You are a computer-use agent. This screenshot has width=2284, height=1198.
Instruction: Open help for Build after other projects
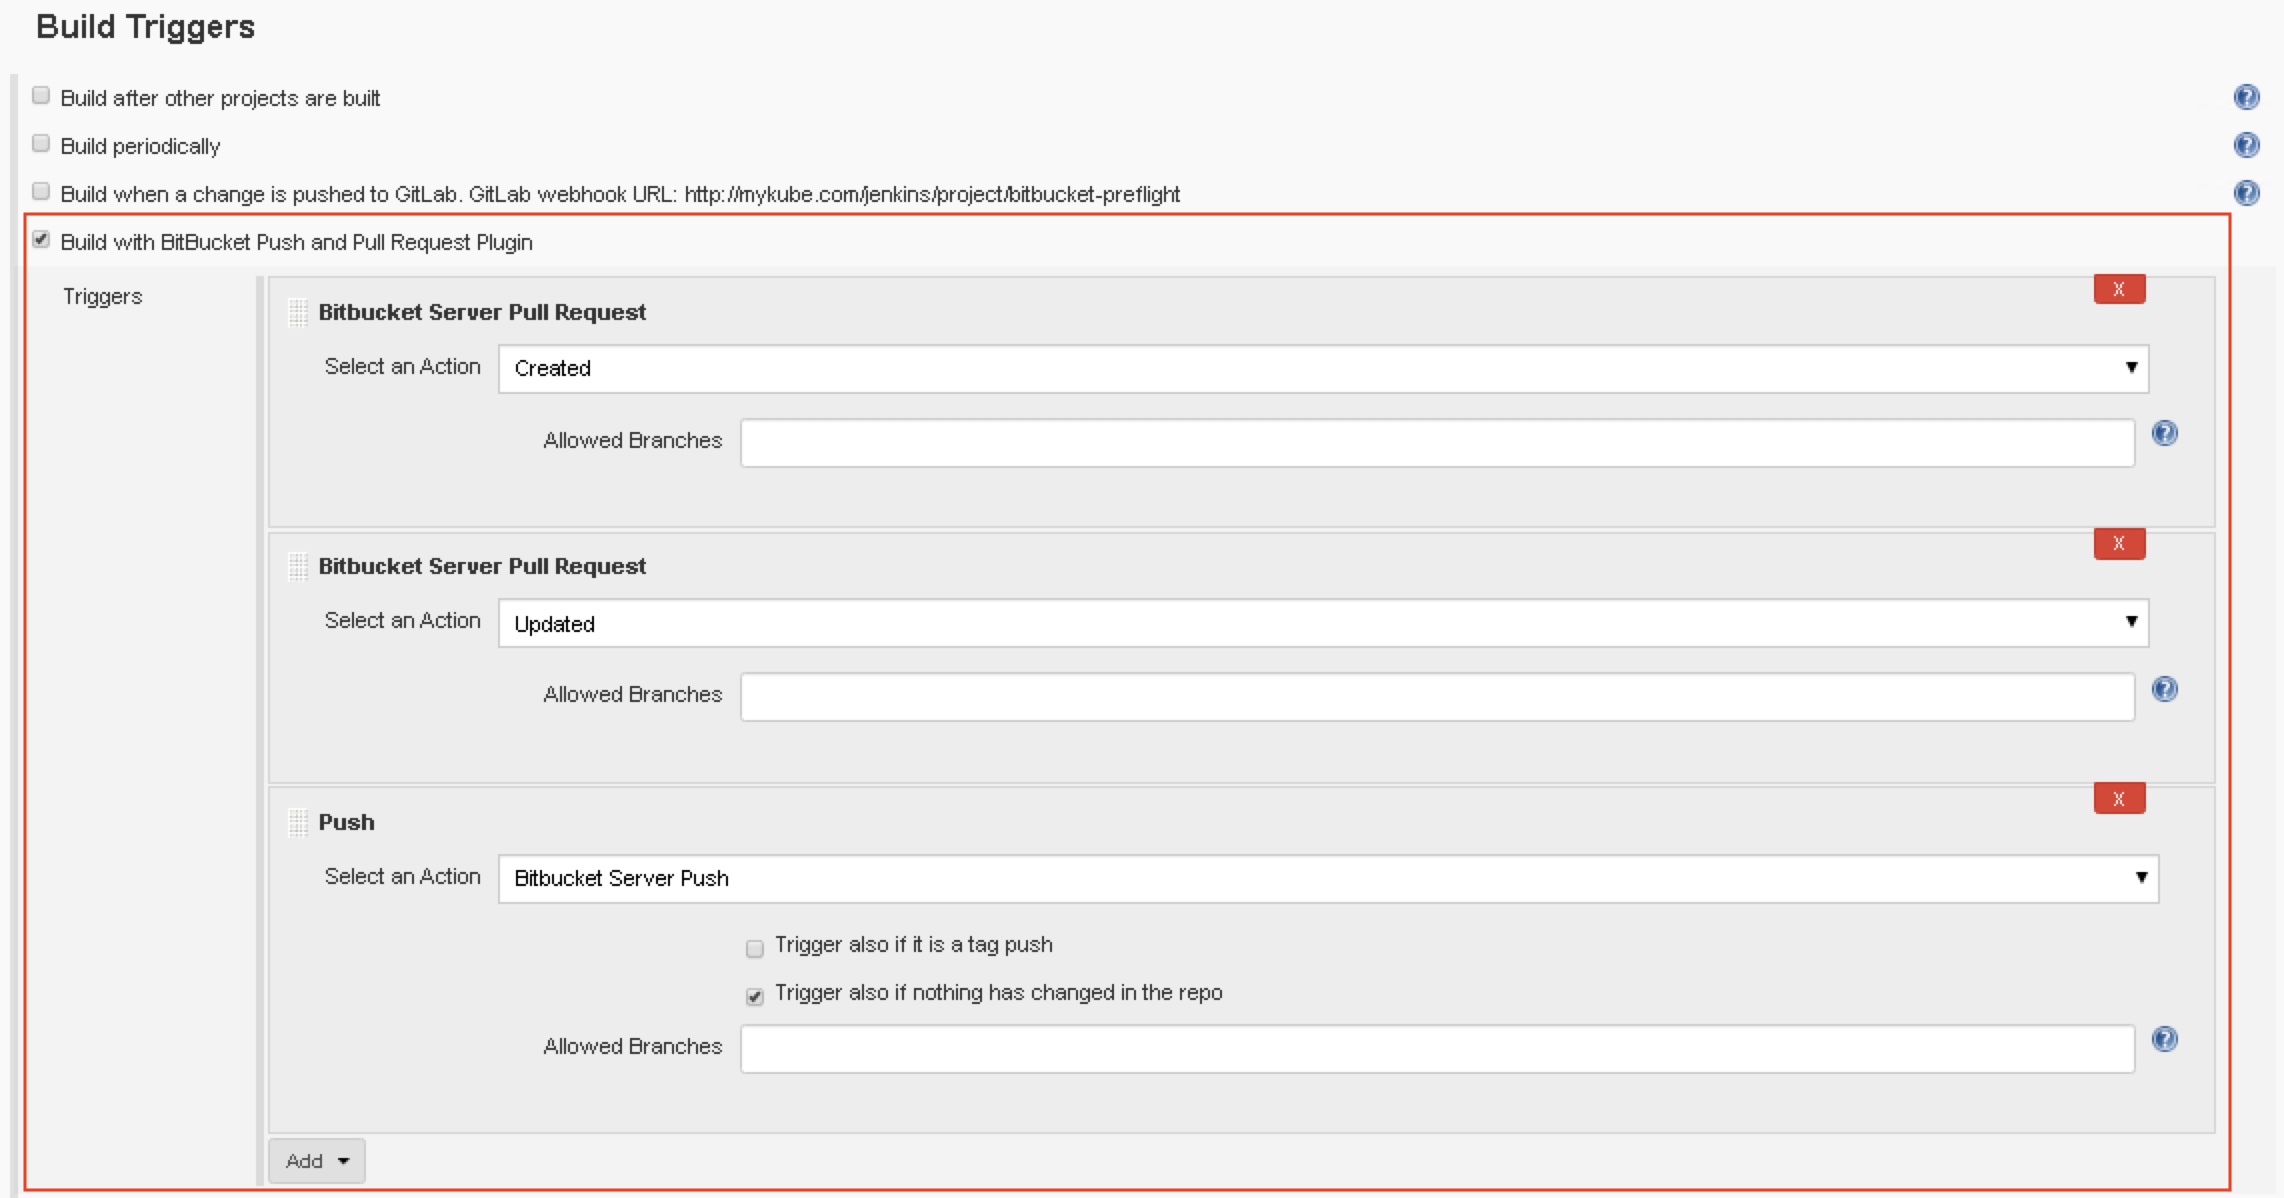(2246, 97)
